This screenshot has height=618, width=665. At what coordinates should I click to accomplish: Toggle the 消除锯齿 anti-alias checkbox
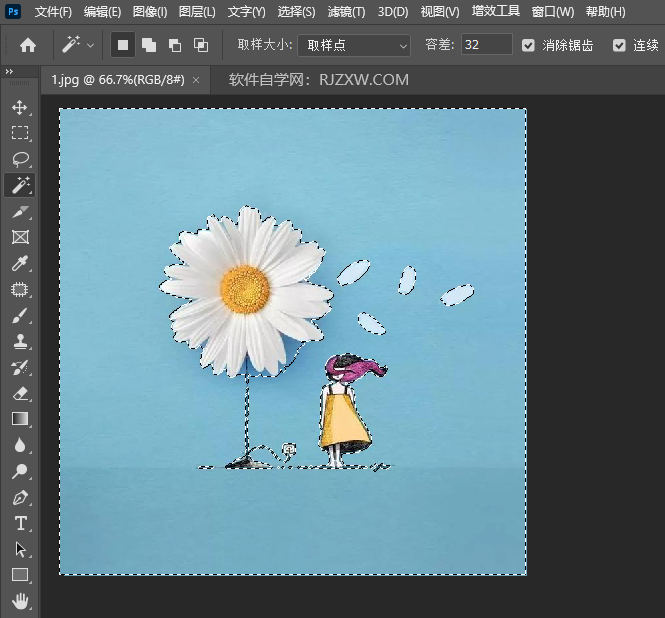pyautogui.click(x=528, y=45)
